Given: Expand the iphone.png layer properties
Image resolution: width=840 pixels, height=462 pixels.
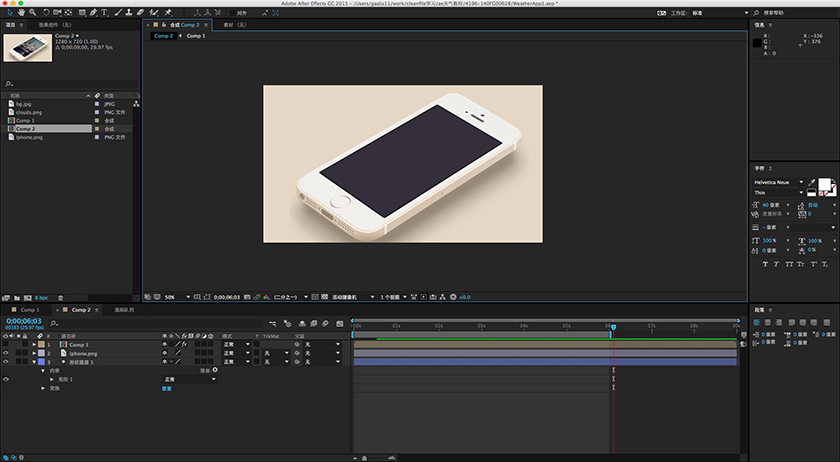Looking at the screenshot, I should click(34, 353).
